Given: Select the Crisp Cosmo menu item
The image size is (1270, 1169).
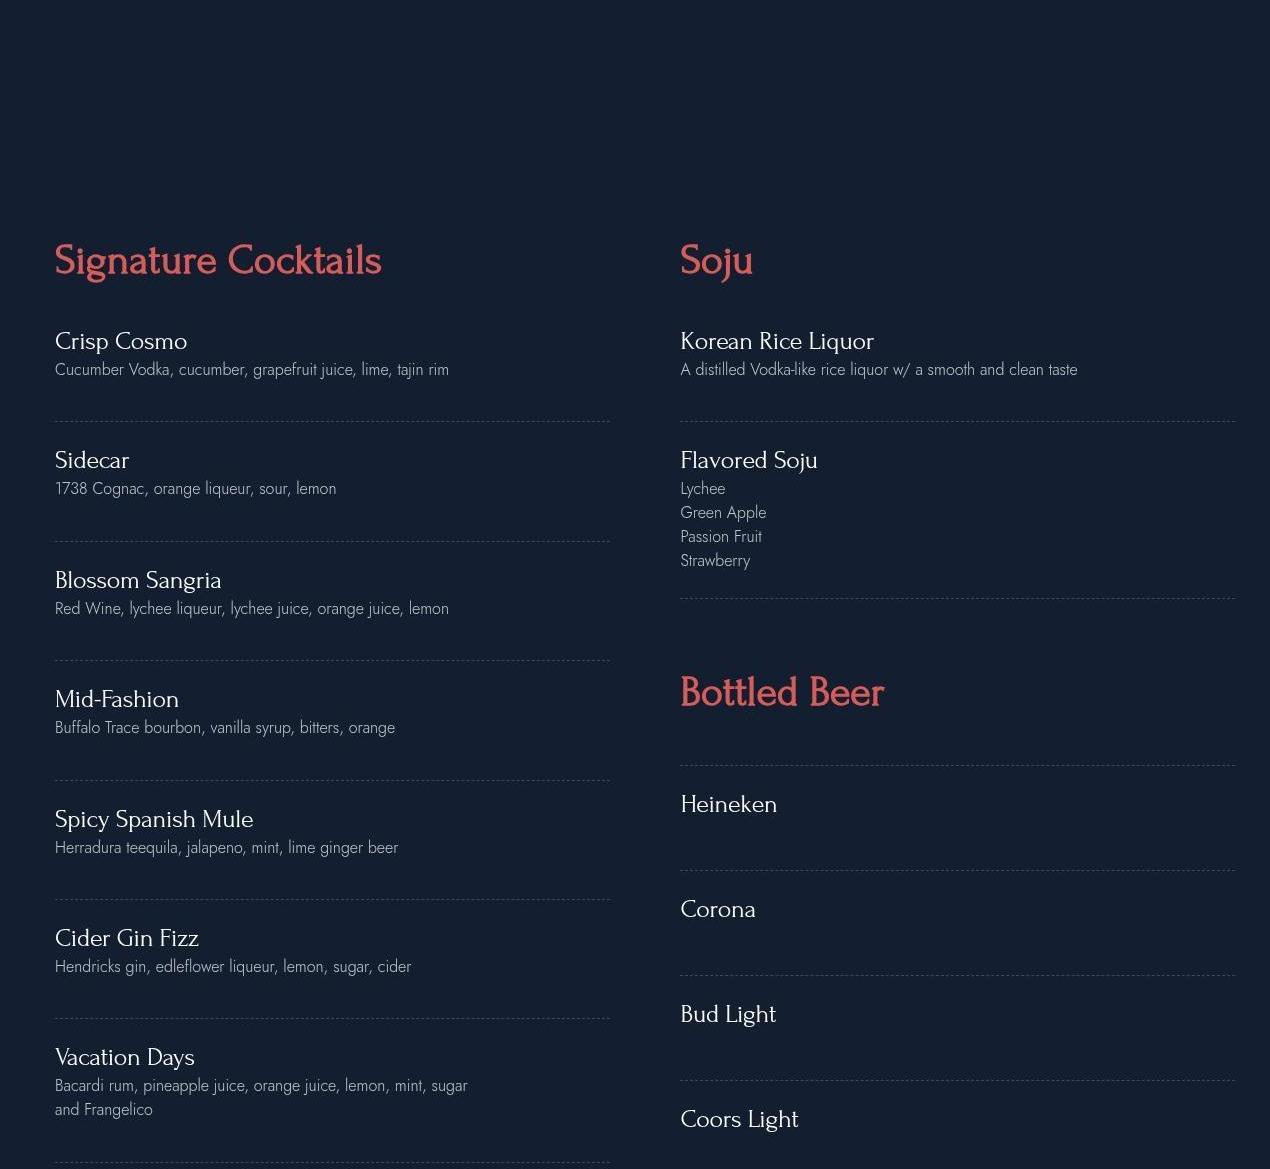Looking at the screenshot, I should pyautogui.click(x=121, y=342).
